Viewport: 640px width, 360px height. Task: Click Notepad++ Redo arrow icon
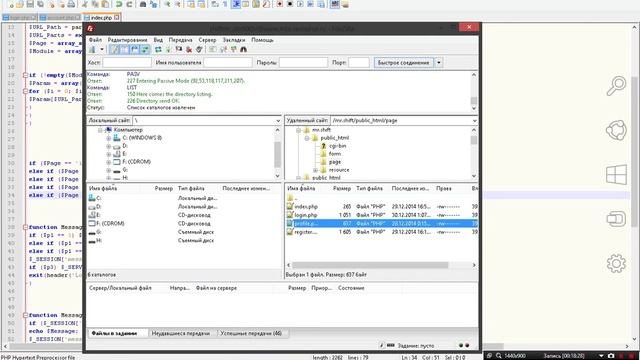(129, 4)
